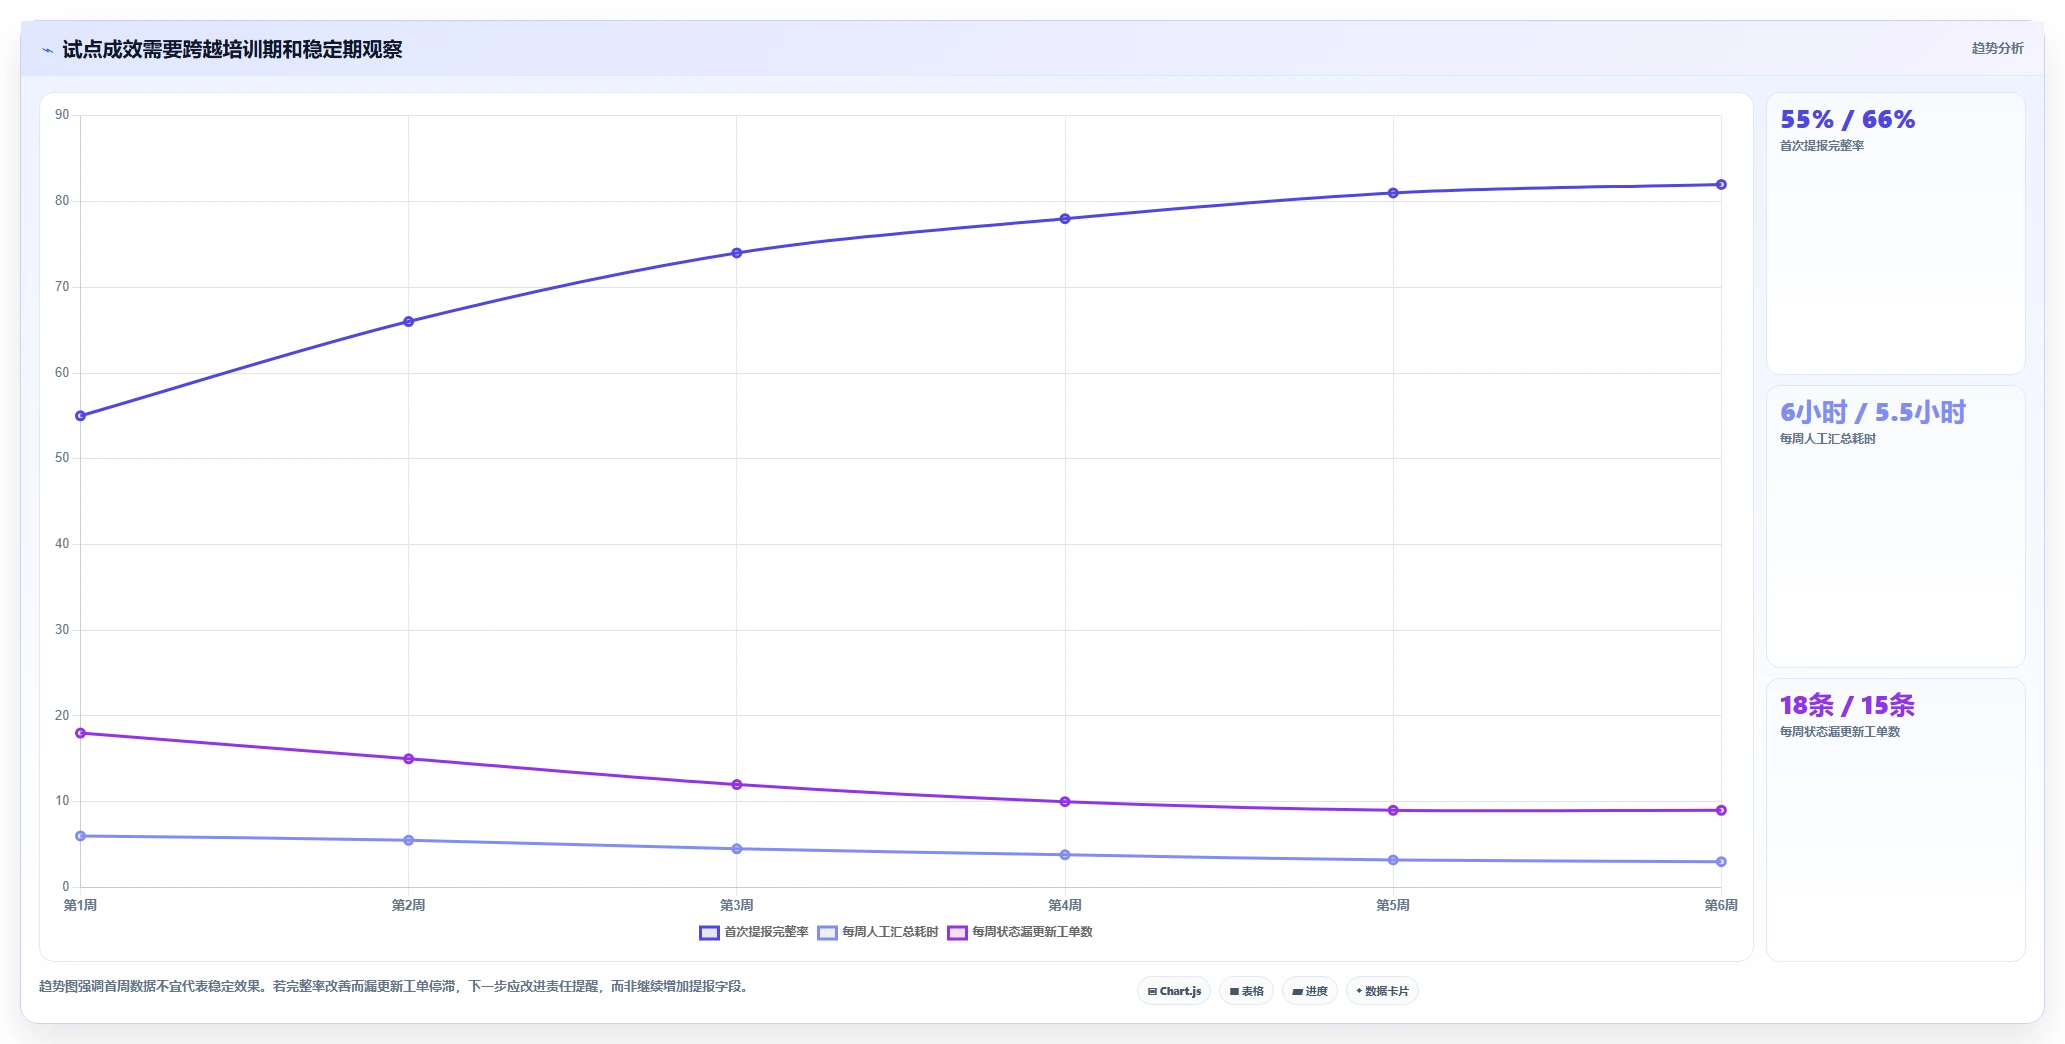Click the trend icon beside the panel title
This screenshot has height=1044, width=2065.
(47, 50)
